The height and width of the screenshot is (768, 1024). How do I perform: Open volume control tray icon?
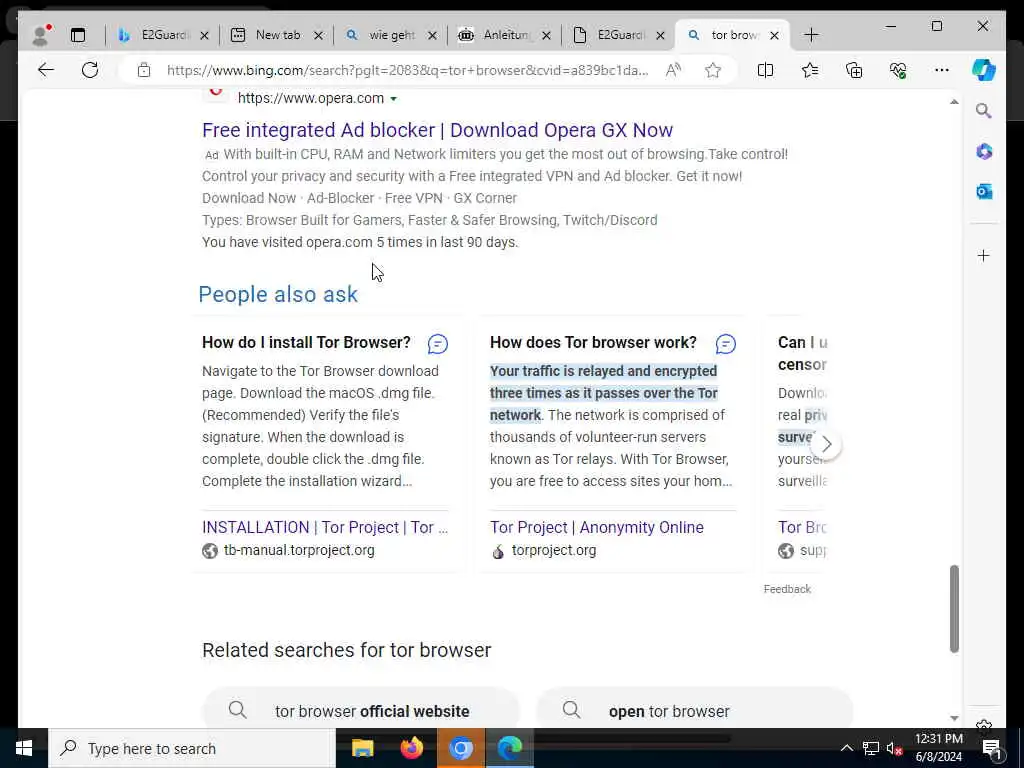pyautogui.click(x=894, y=748)
